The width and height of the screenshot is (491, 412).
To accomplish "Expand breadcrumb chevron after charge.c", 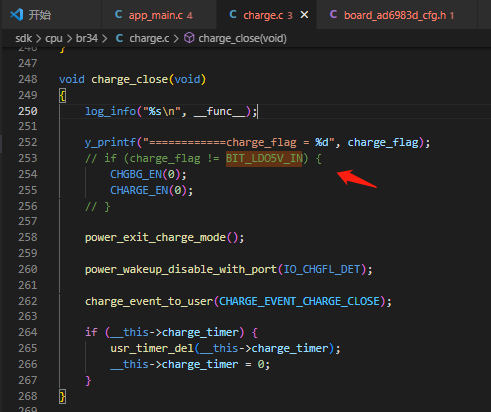I will (x=176, y=39).
